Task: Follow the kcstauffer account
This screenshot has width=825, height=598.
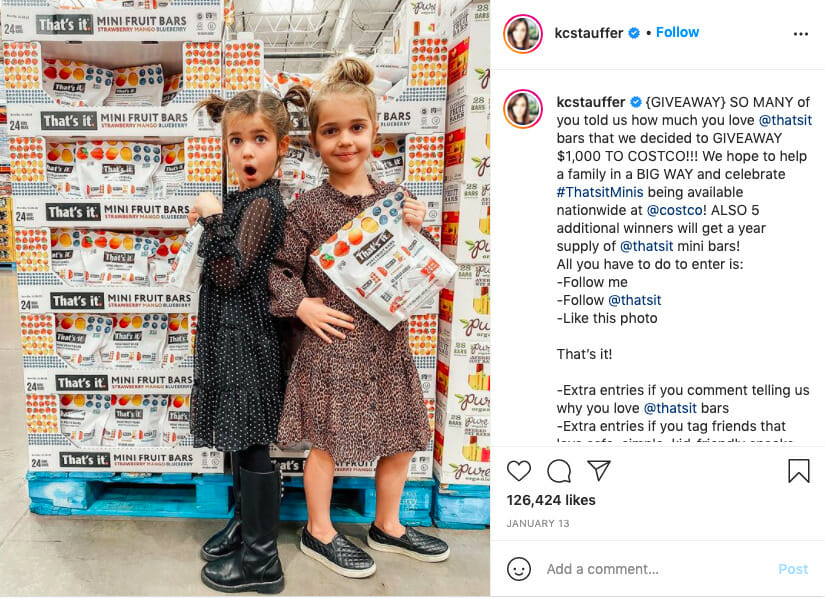Action: 677,33
